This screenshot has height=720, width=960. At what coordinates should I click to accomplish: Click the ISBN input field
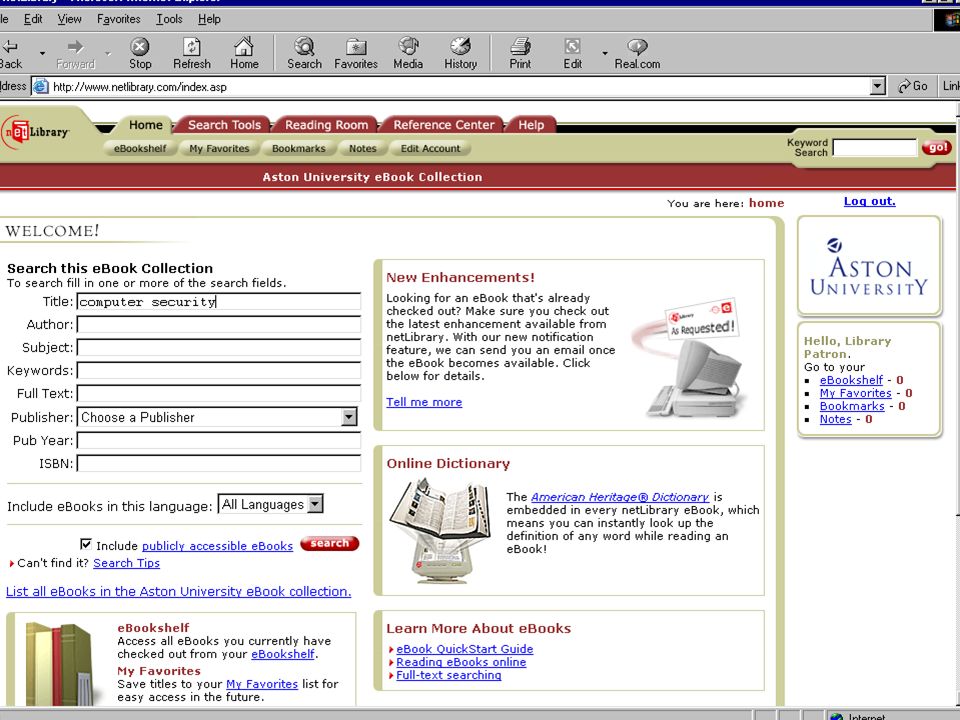(x=219, y=463)
